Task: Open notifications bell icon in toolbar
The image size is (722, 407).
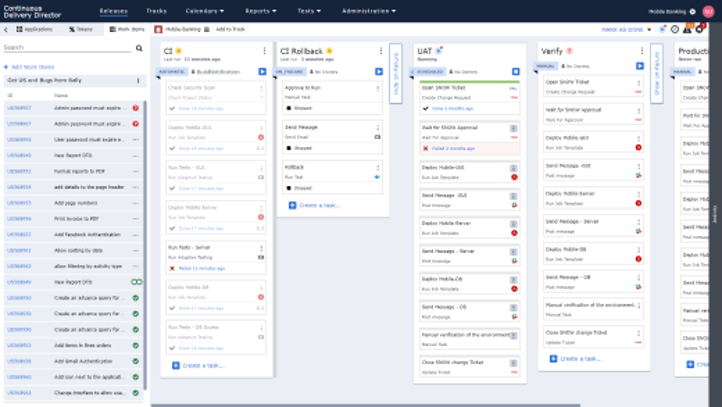Action: click(699, 30)
